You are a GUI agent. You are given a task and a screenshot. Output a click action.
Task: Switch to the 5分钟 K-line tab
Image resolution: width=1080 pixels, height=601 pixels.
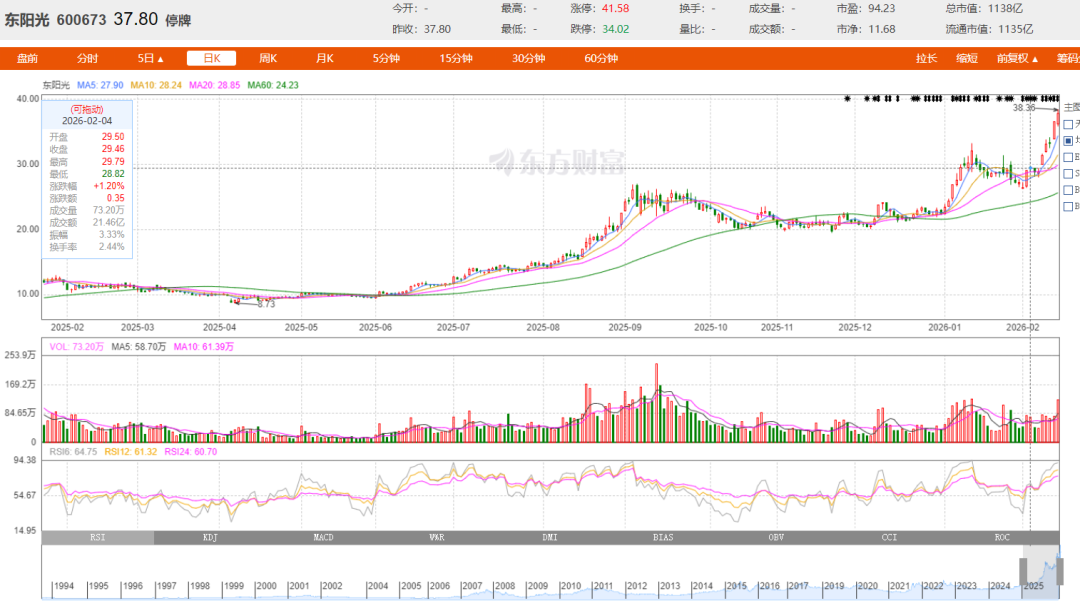click(386, 59)
